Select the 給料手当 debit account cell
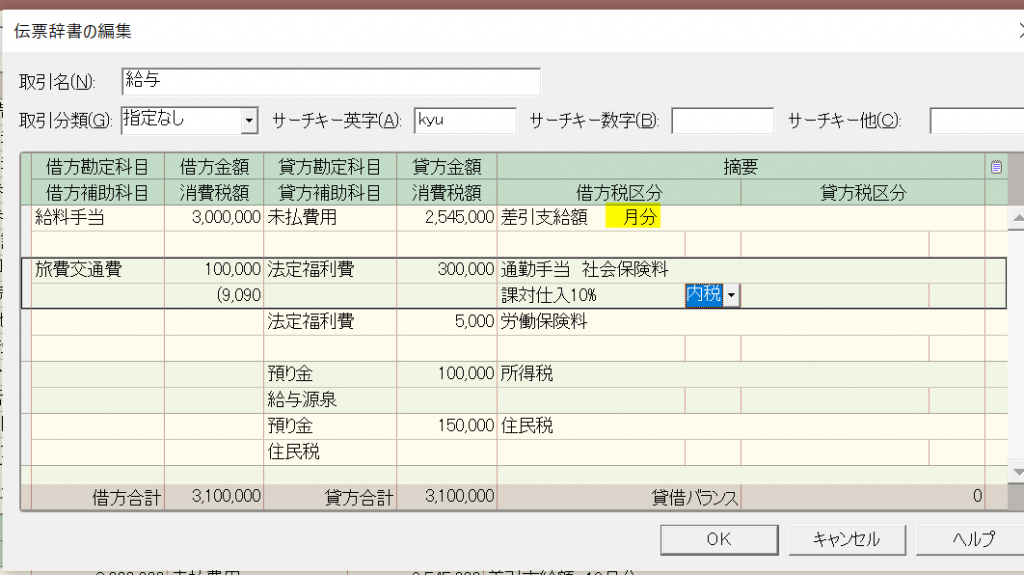 coord(98,217)
